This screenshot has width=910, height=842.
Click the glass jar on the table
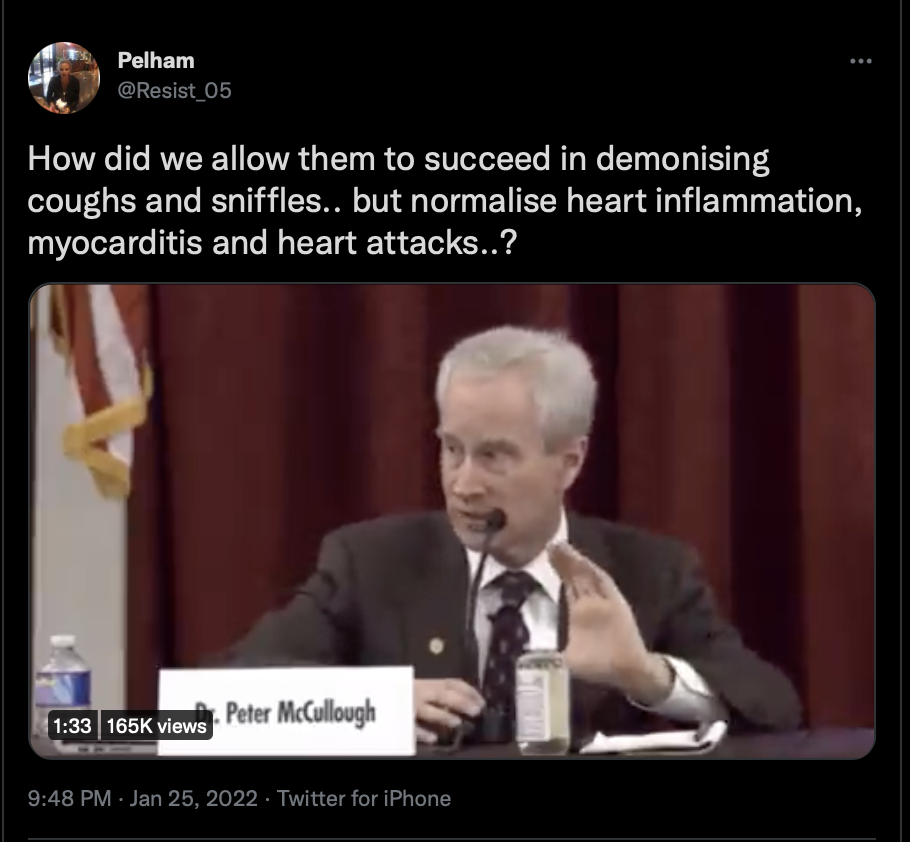542,703
